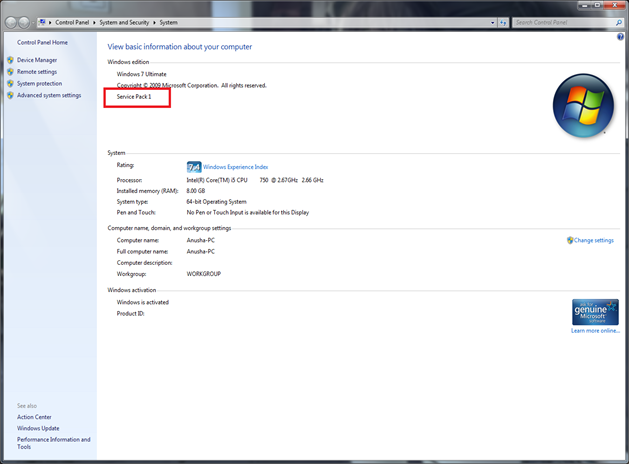The width and height of the screenshot is (629, 464).
Task: Click the shield icon beside Change settings
Action: tap(570, 240)
